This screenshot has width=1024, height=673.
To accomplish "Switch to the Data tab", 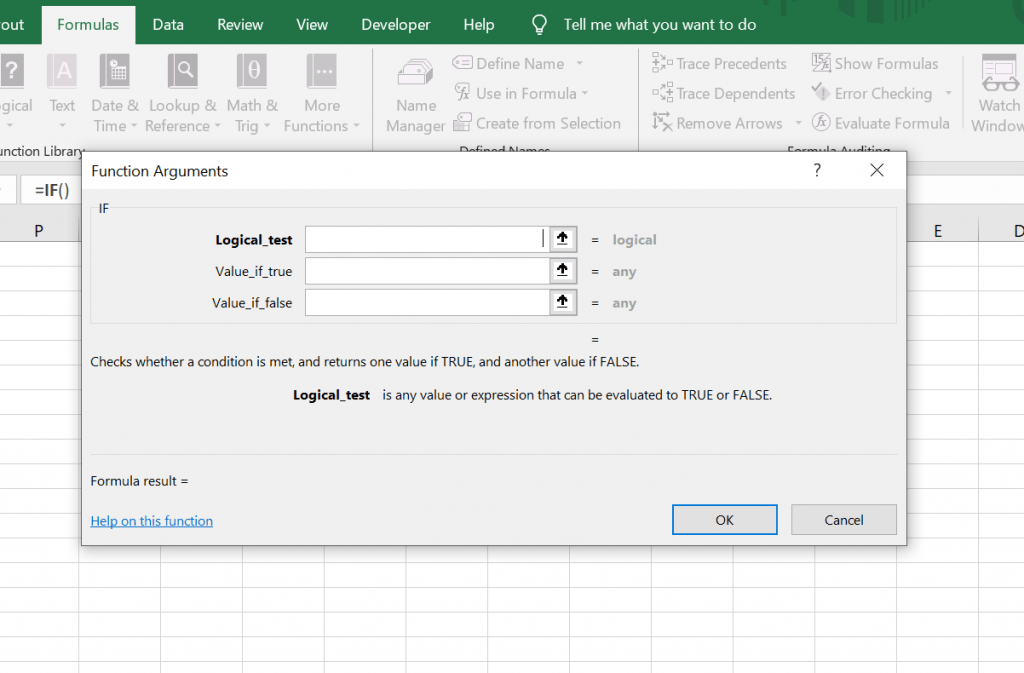I will click(168, 25).
